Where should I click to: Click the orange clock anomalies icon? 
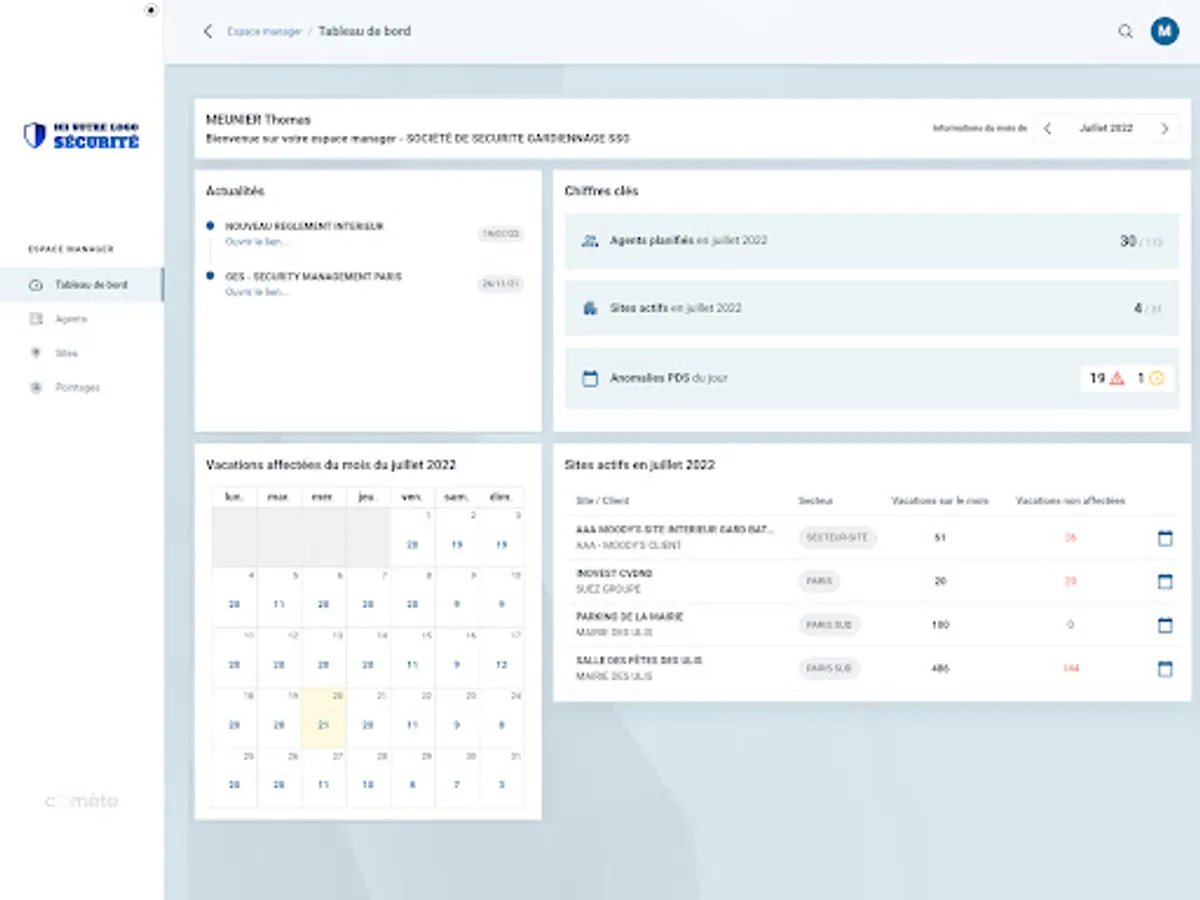click(1157, 378)
